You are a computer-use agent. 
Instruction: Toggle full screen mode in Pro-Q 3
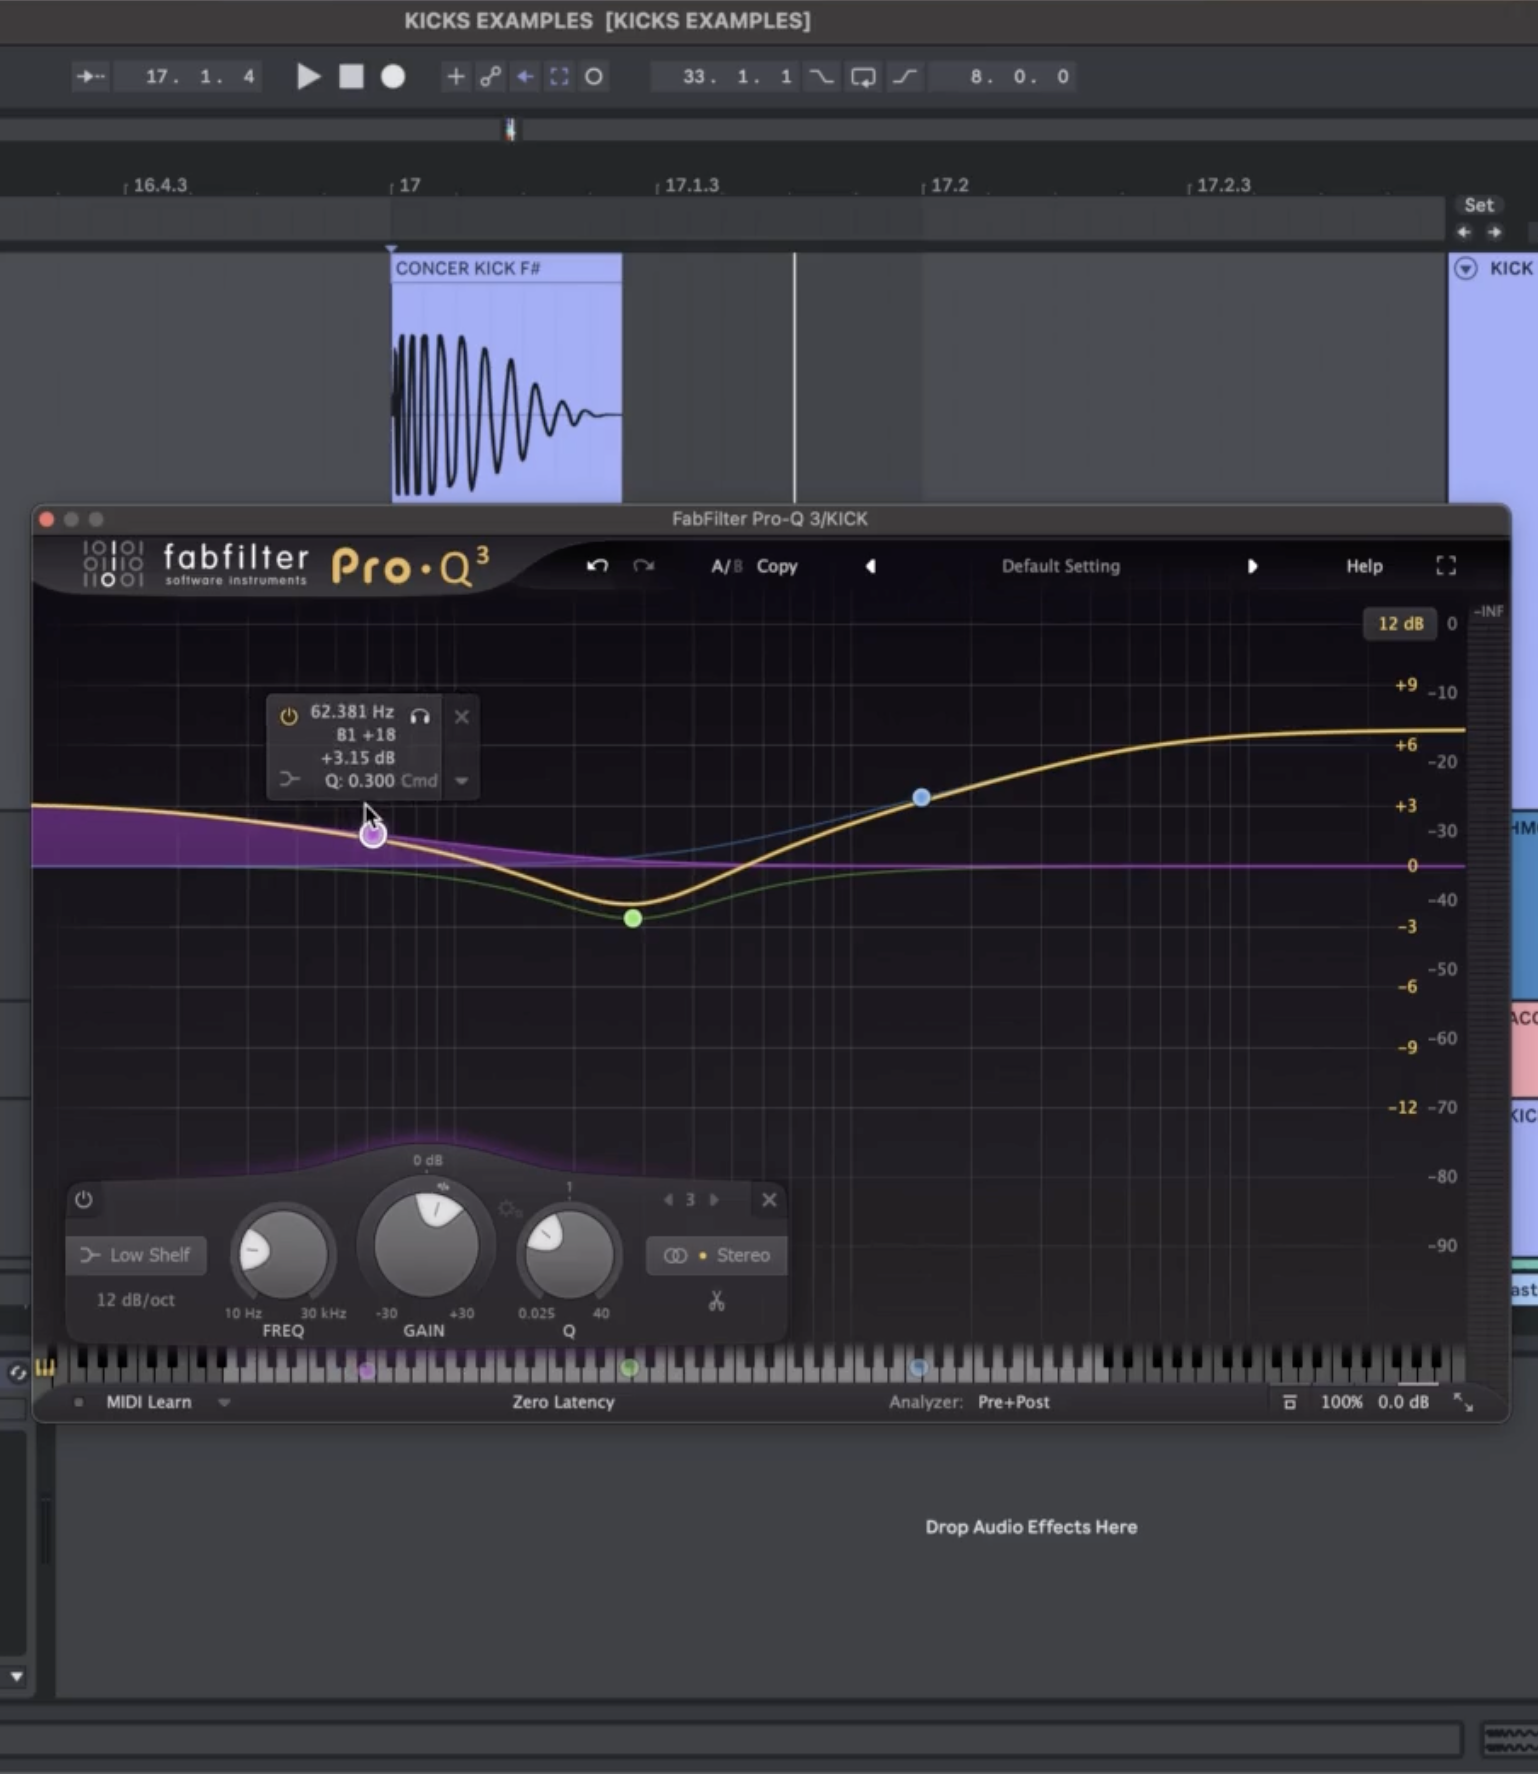click(1446, 566)
